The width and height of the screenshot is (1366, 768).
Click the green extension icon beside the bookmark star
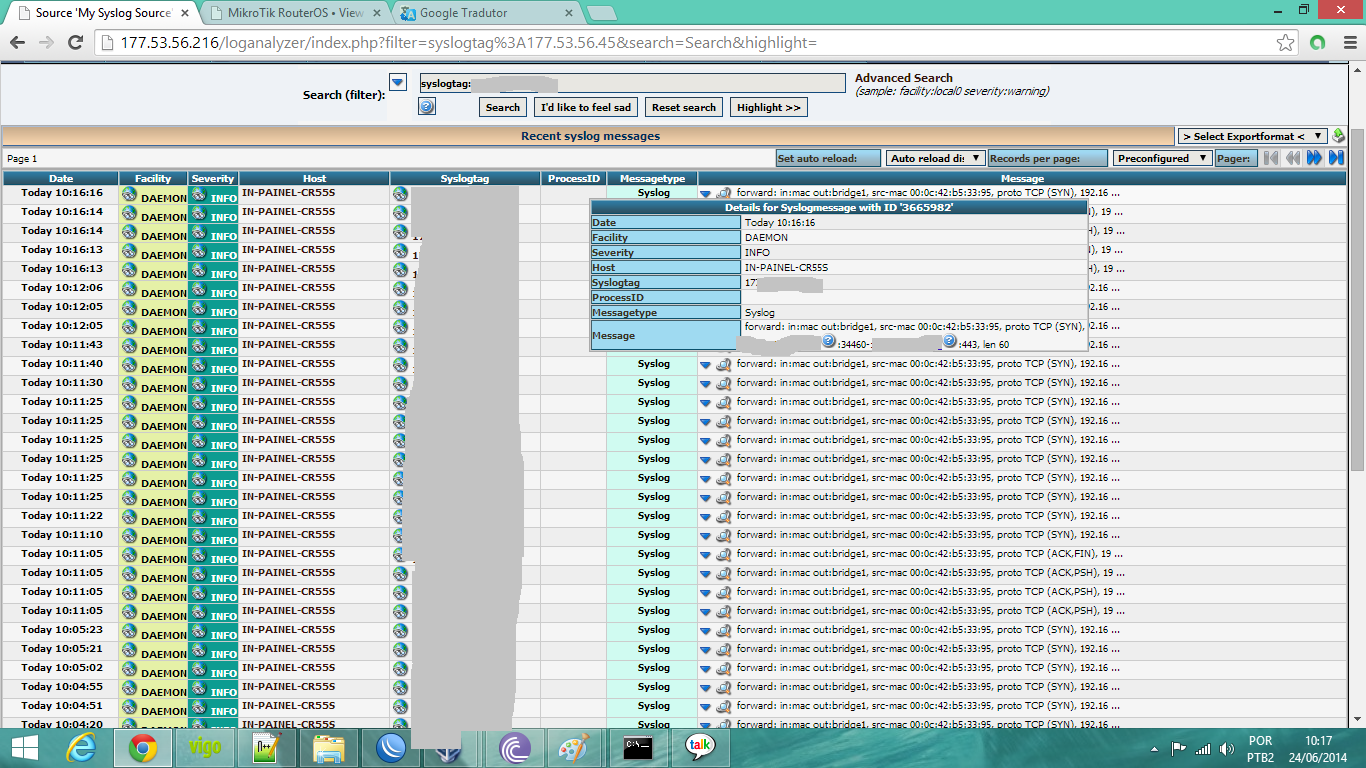1318,43
